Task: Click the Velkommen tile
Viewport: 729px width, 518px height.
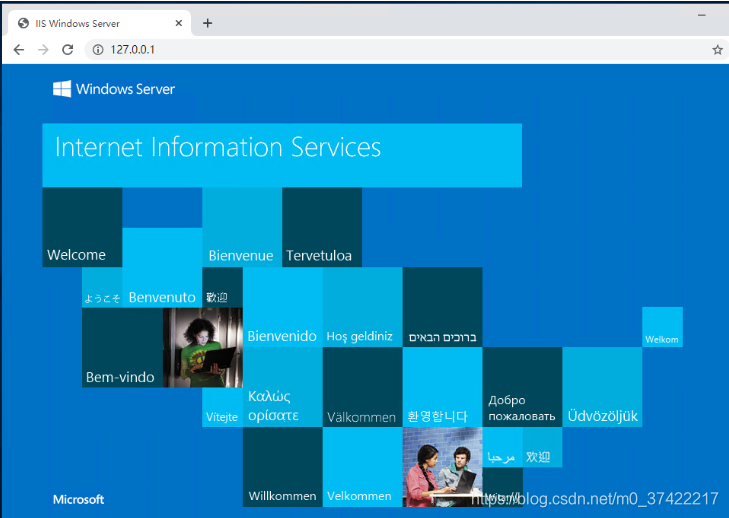Action: tap(363, 467)
